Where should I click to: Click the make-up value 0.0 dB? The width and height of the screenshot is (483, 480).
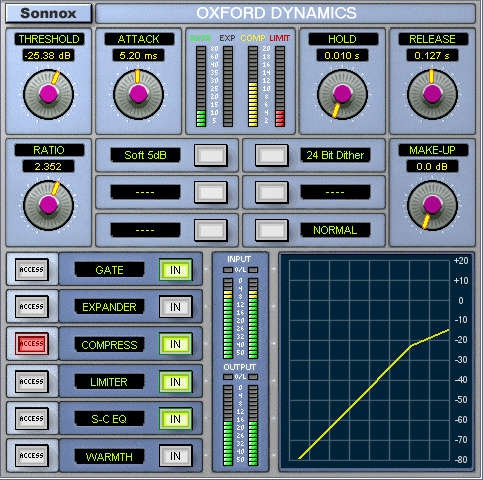432,166
